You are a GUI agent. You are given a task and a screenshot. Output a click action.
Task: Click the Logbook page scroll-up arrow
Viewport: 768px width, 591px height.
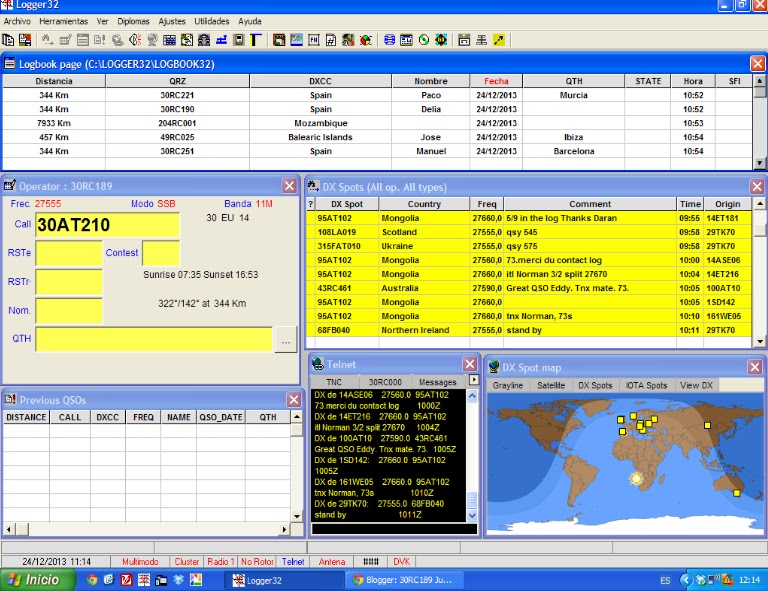[x=759, y=80]
